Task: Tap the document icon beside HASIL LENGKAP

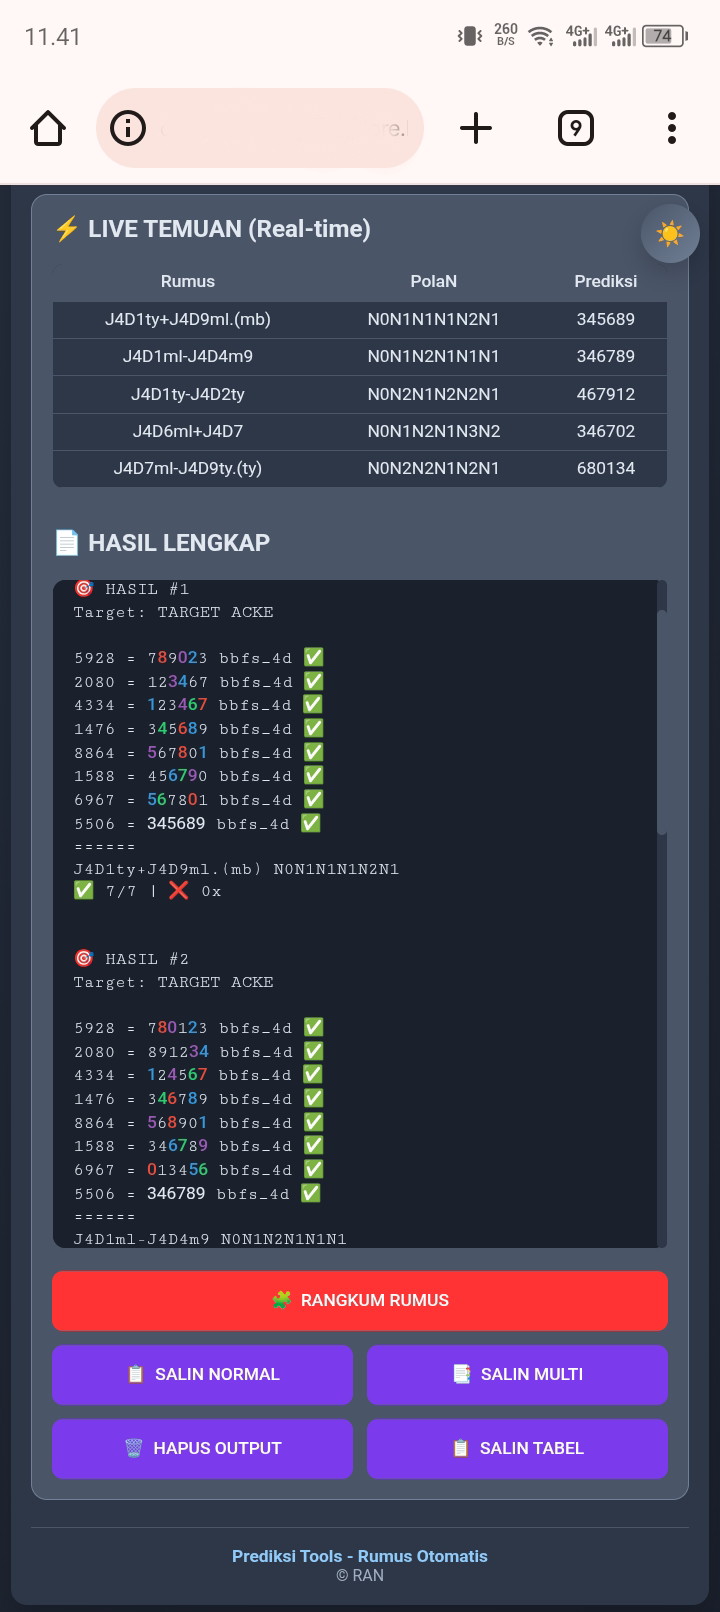Action: pos(67,543)
